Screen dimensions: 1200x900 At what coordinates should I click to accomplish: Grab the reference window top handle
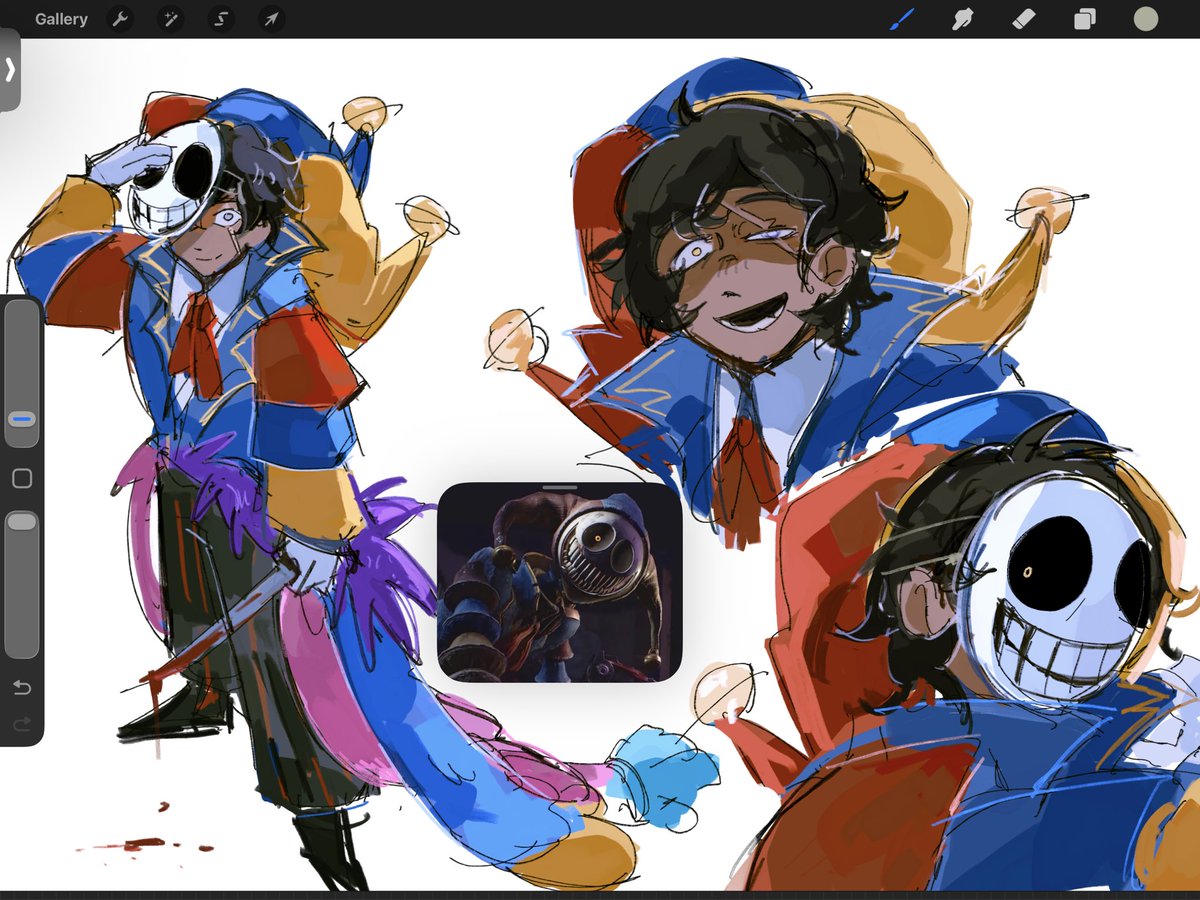coord(560,488)
